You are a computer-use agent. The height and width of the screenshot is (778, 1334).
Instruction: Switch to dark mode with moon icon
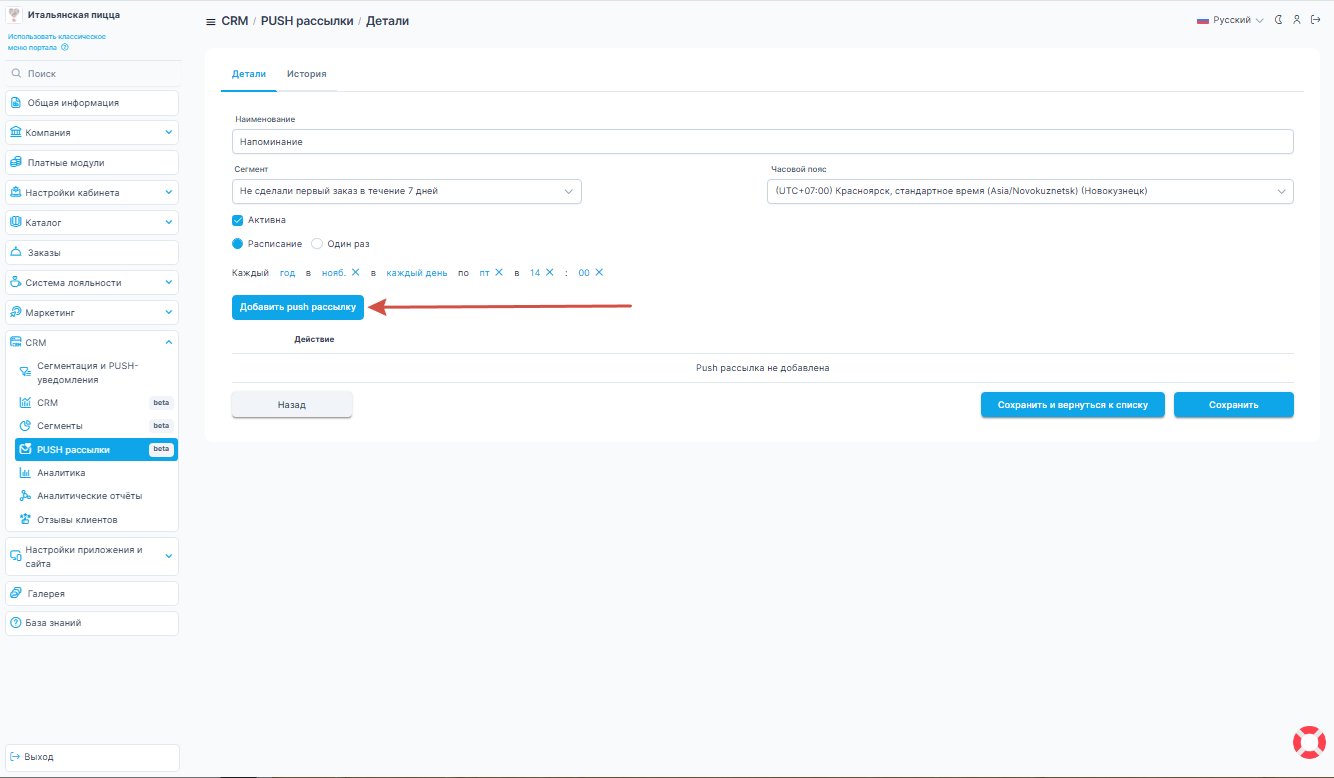[1279, 20]
